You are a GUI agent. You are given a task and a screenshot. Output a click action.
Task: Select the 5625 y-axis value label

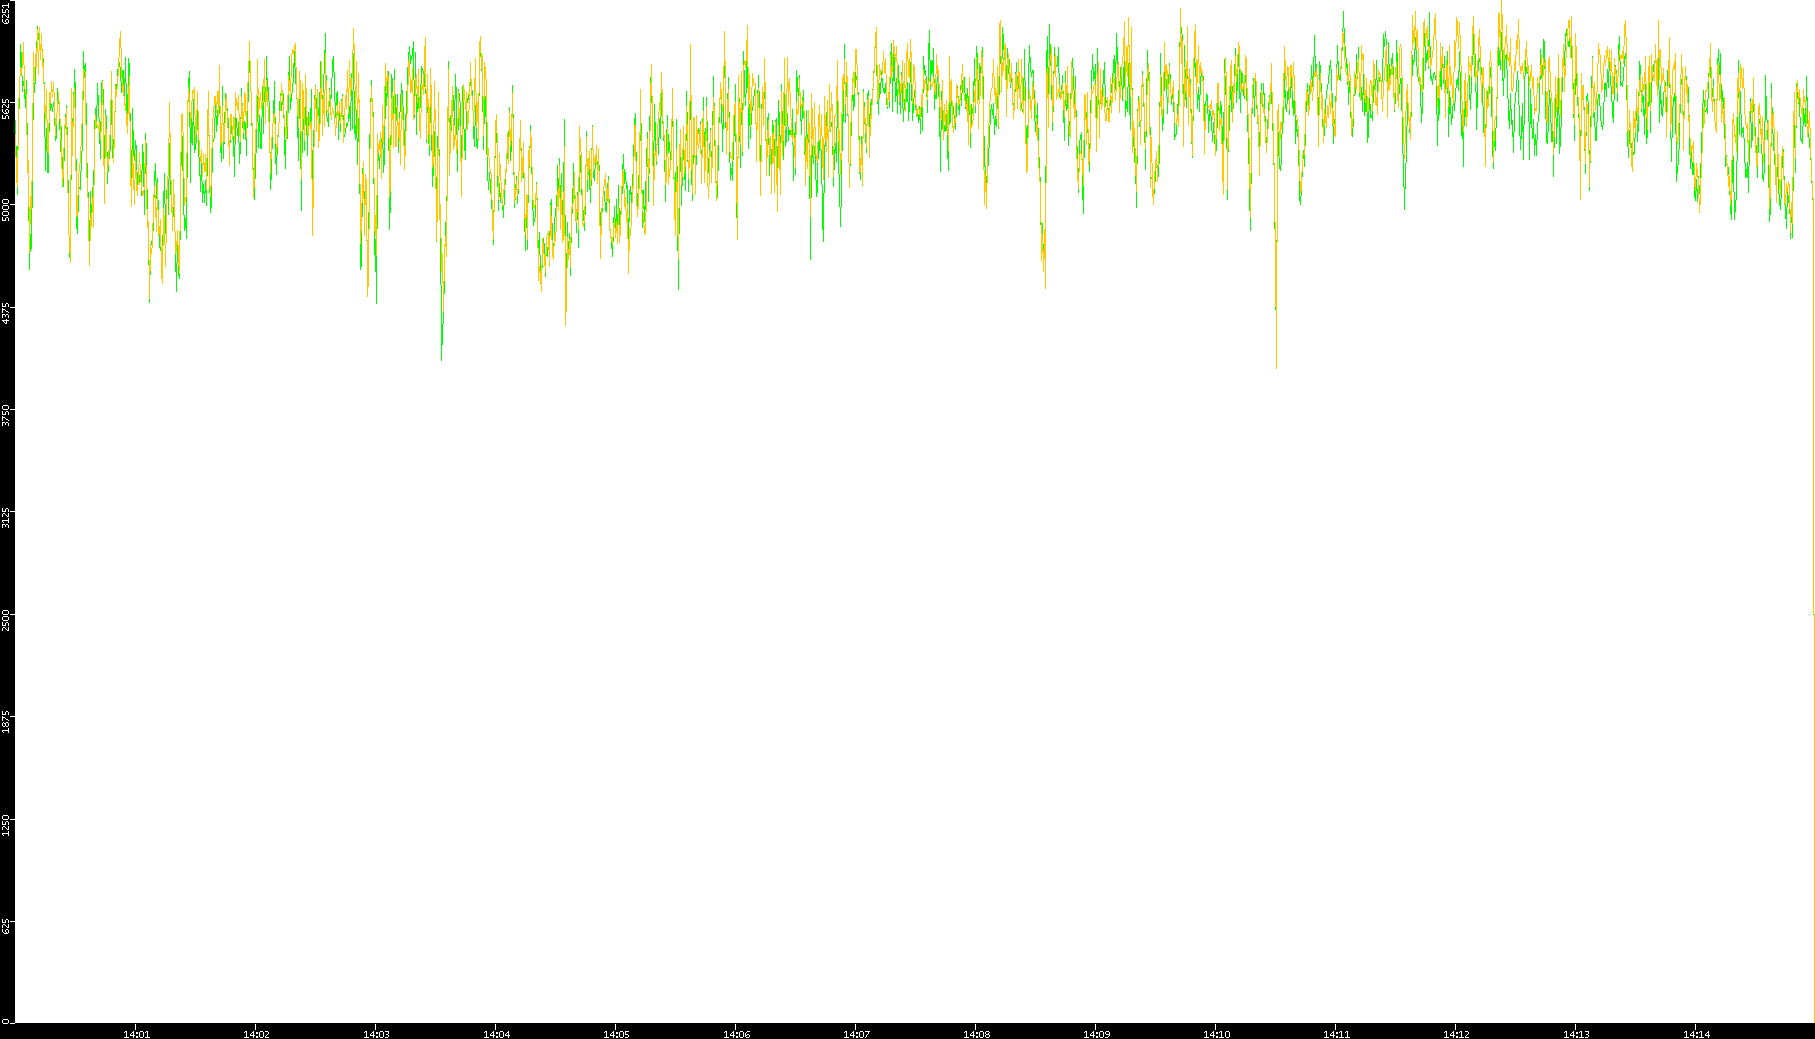pyautogui.click(x=6, y=108)
